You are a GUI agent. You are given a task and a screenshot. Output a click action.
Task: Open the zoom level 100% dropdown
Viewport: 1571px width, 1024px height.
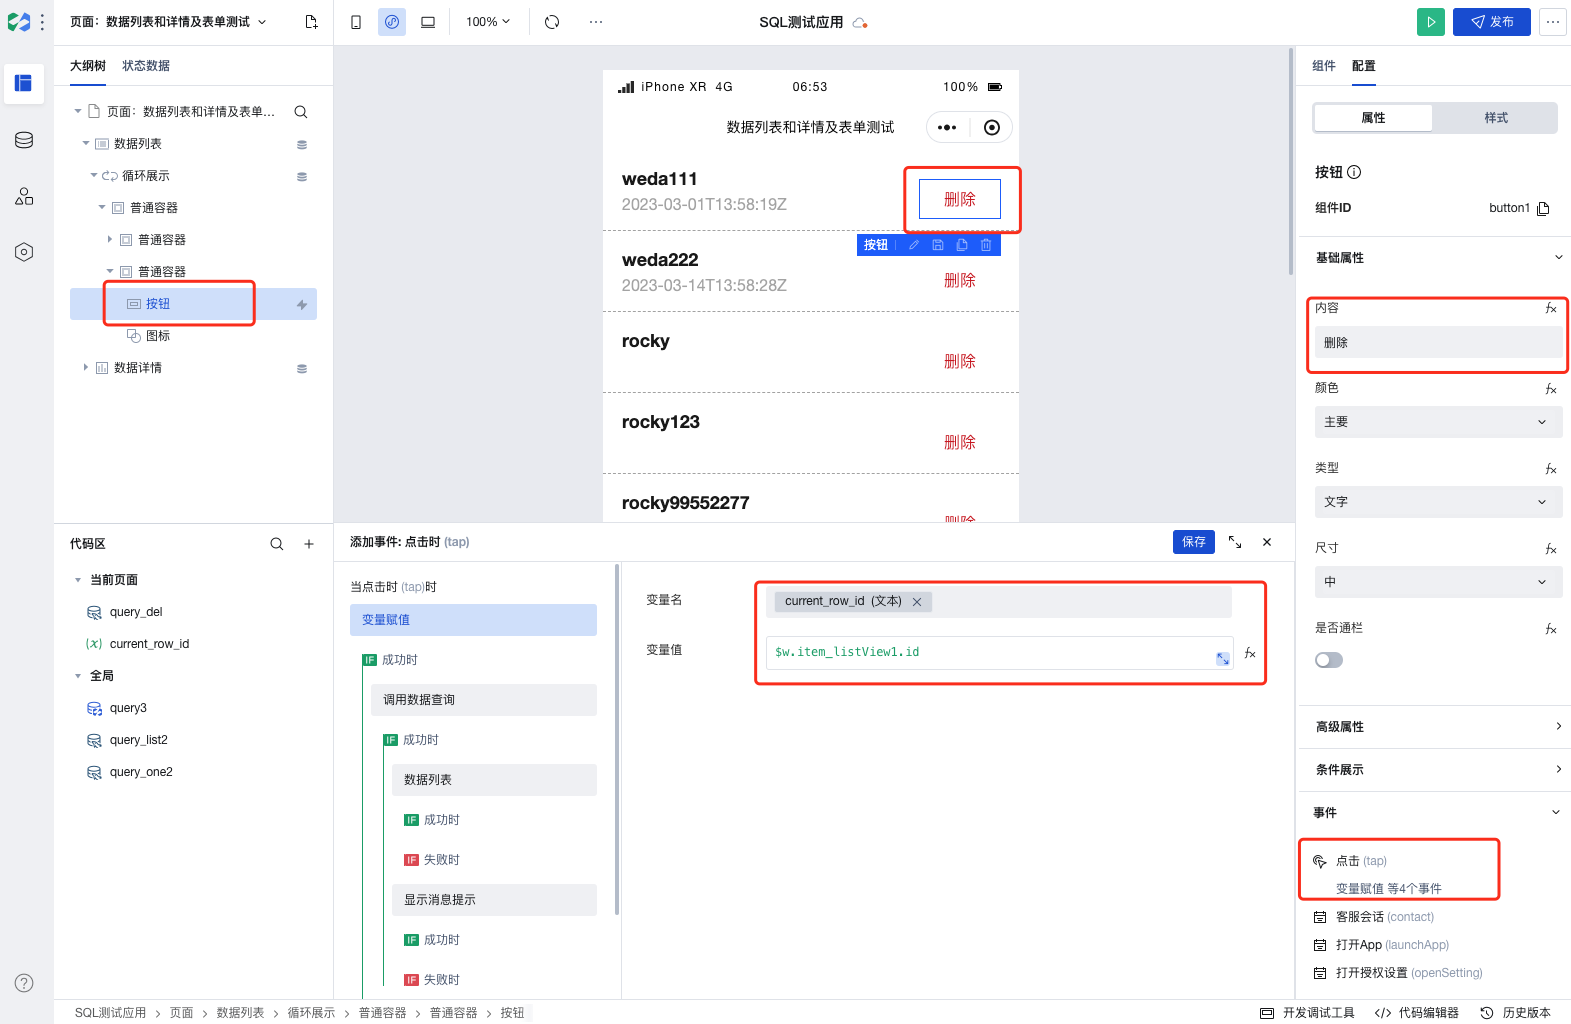tap(488, 22)
